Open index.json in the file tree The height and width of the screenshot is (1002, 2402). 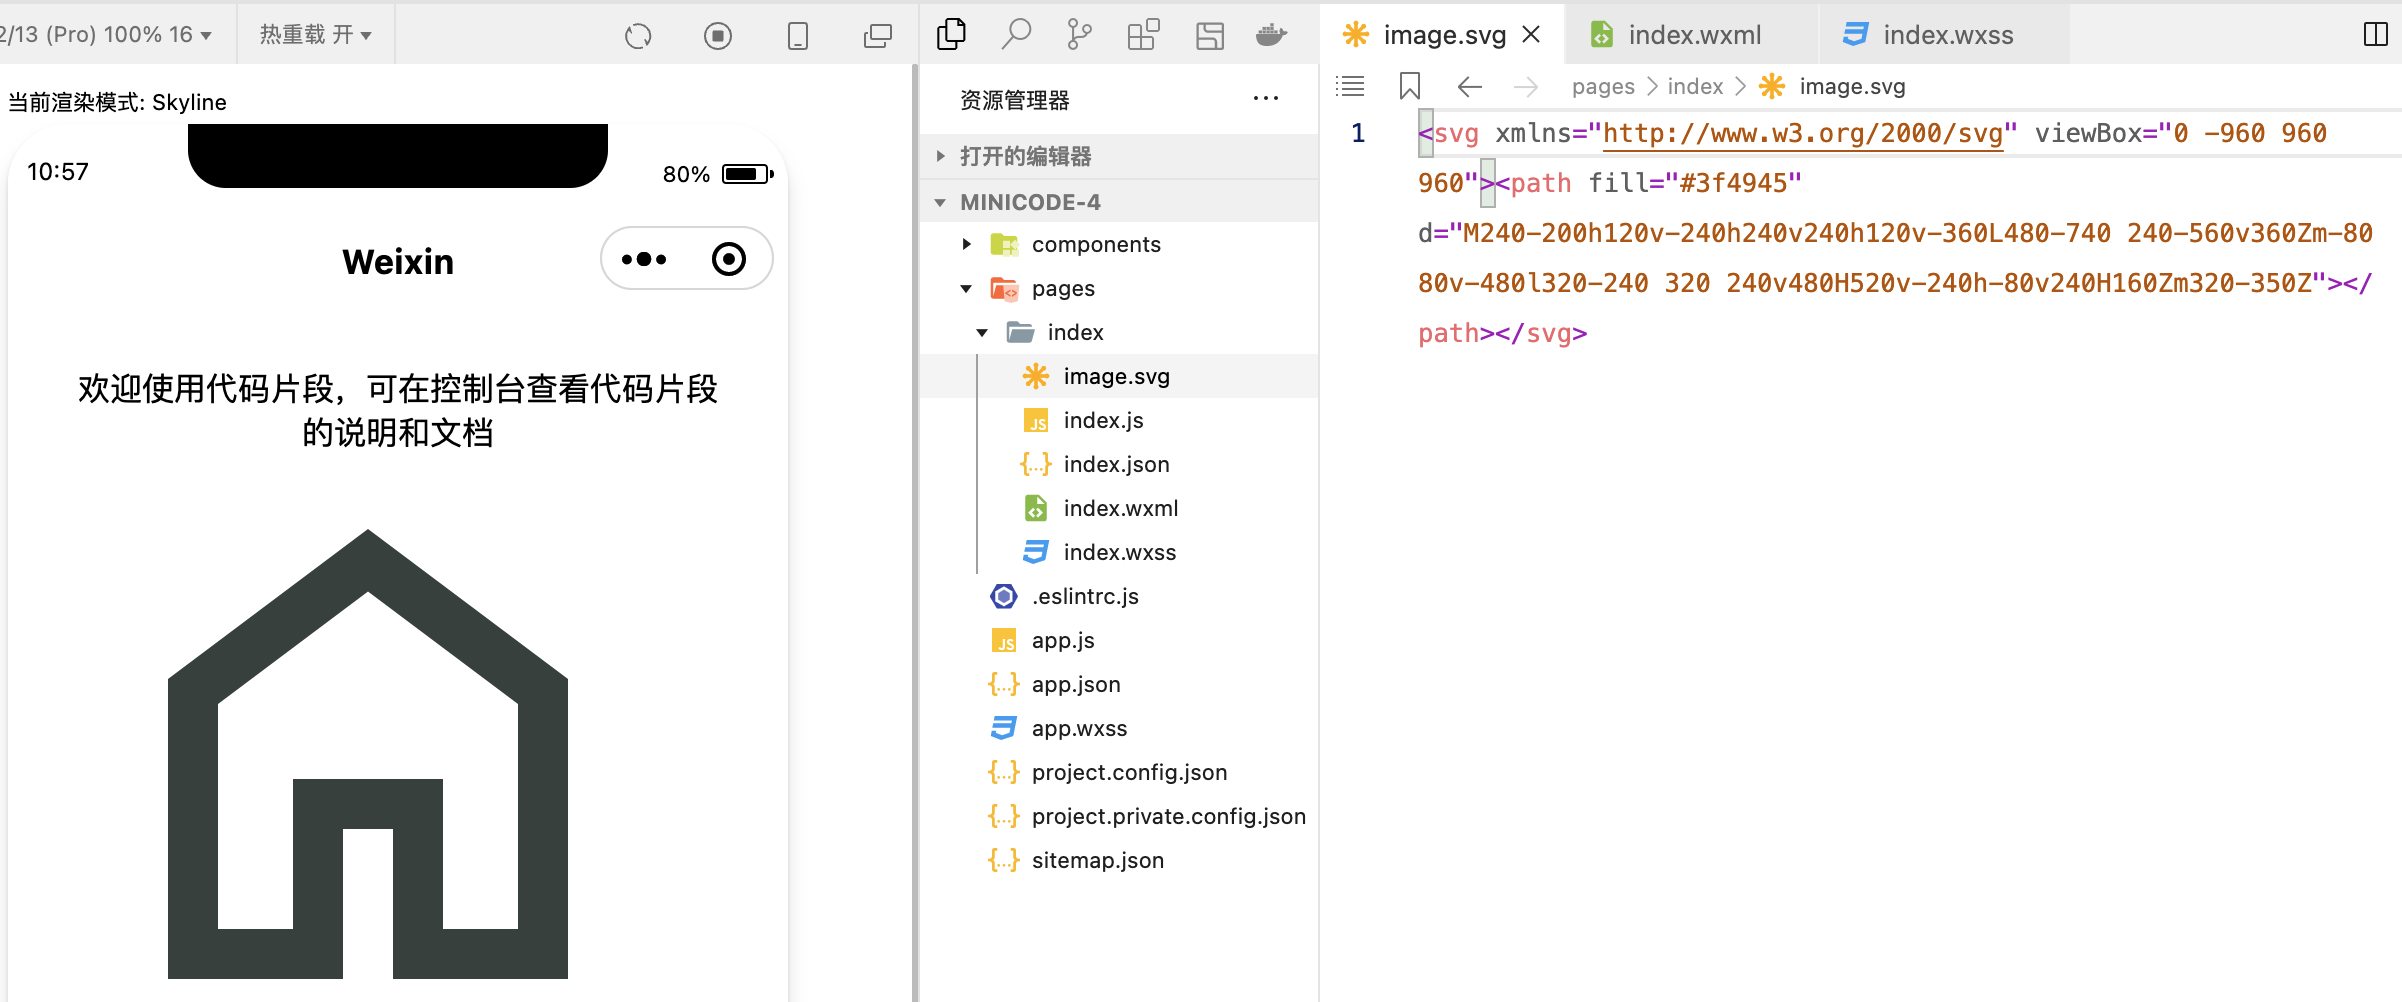coord(1118,464)
